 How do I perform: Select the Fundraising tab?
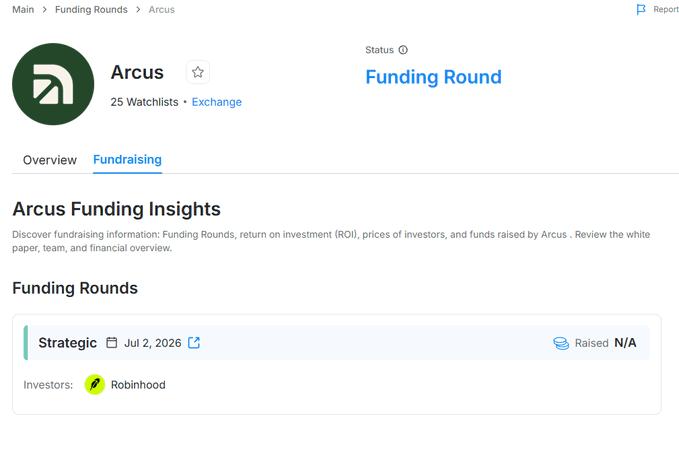tap(127, 160)
